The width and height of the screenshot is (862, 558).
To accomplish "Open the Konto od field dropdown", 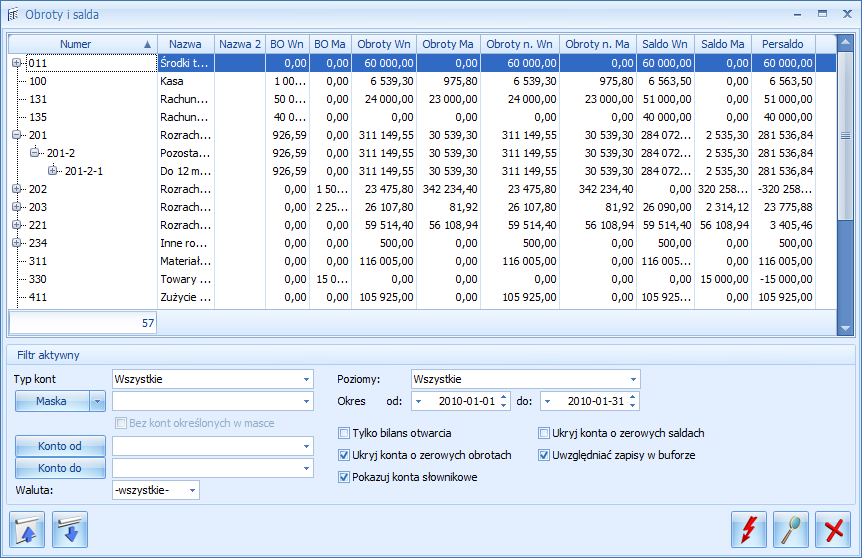I will (x=306, y=446).
